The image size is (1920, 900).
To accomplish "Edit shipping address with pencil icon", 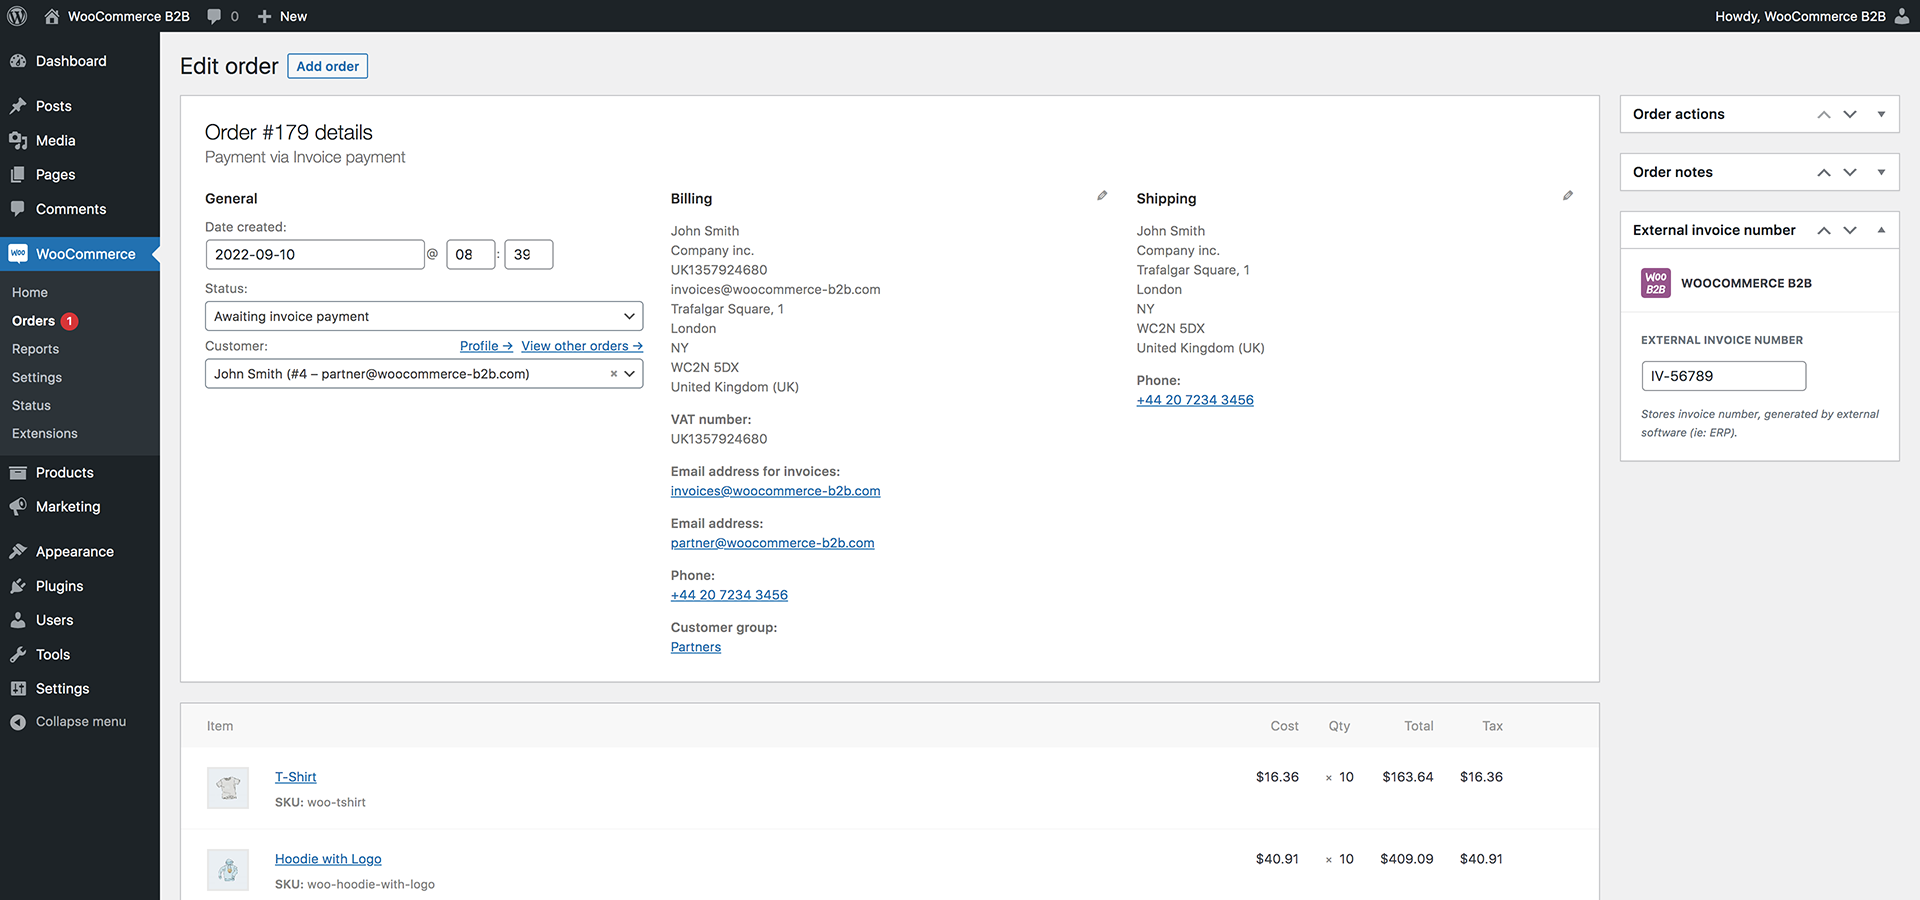I will click(x=1568, y=196).
